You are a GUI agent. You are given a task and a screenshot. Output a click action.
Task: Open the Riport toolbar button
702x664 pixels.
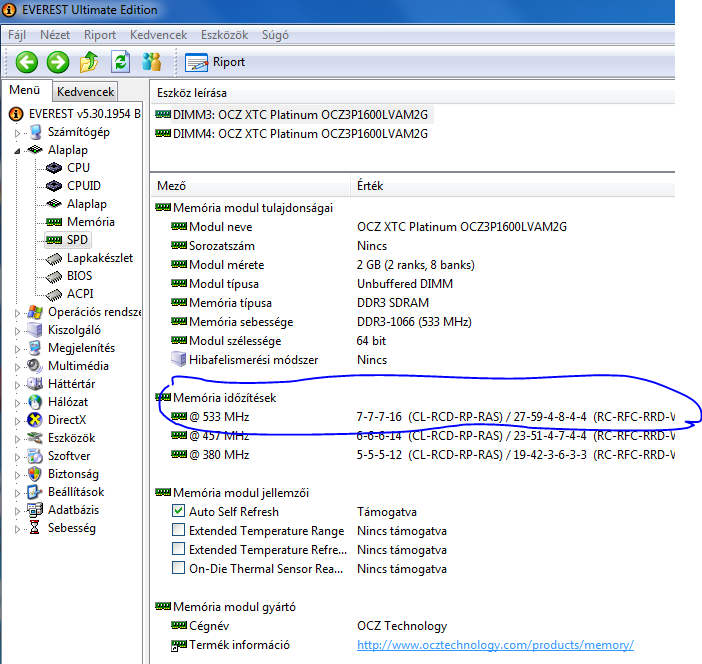tap(215, 62)
